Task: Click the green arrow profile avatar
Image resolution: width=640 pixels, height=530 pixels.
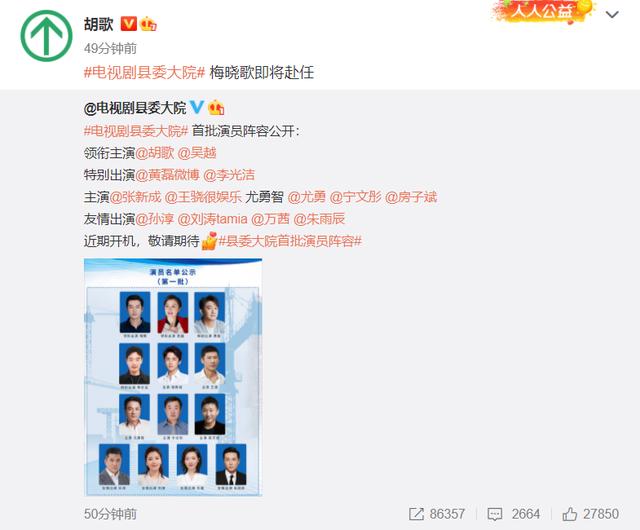Action: tap(46, 36)
